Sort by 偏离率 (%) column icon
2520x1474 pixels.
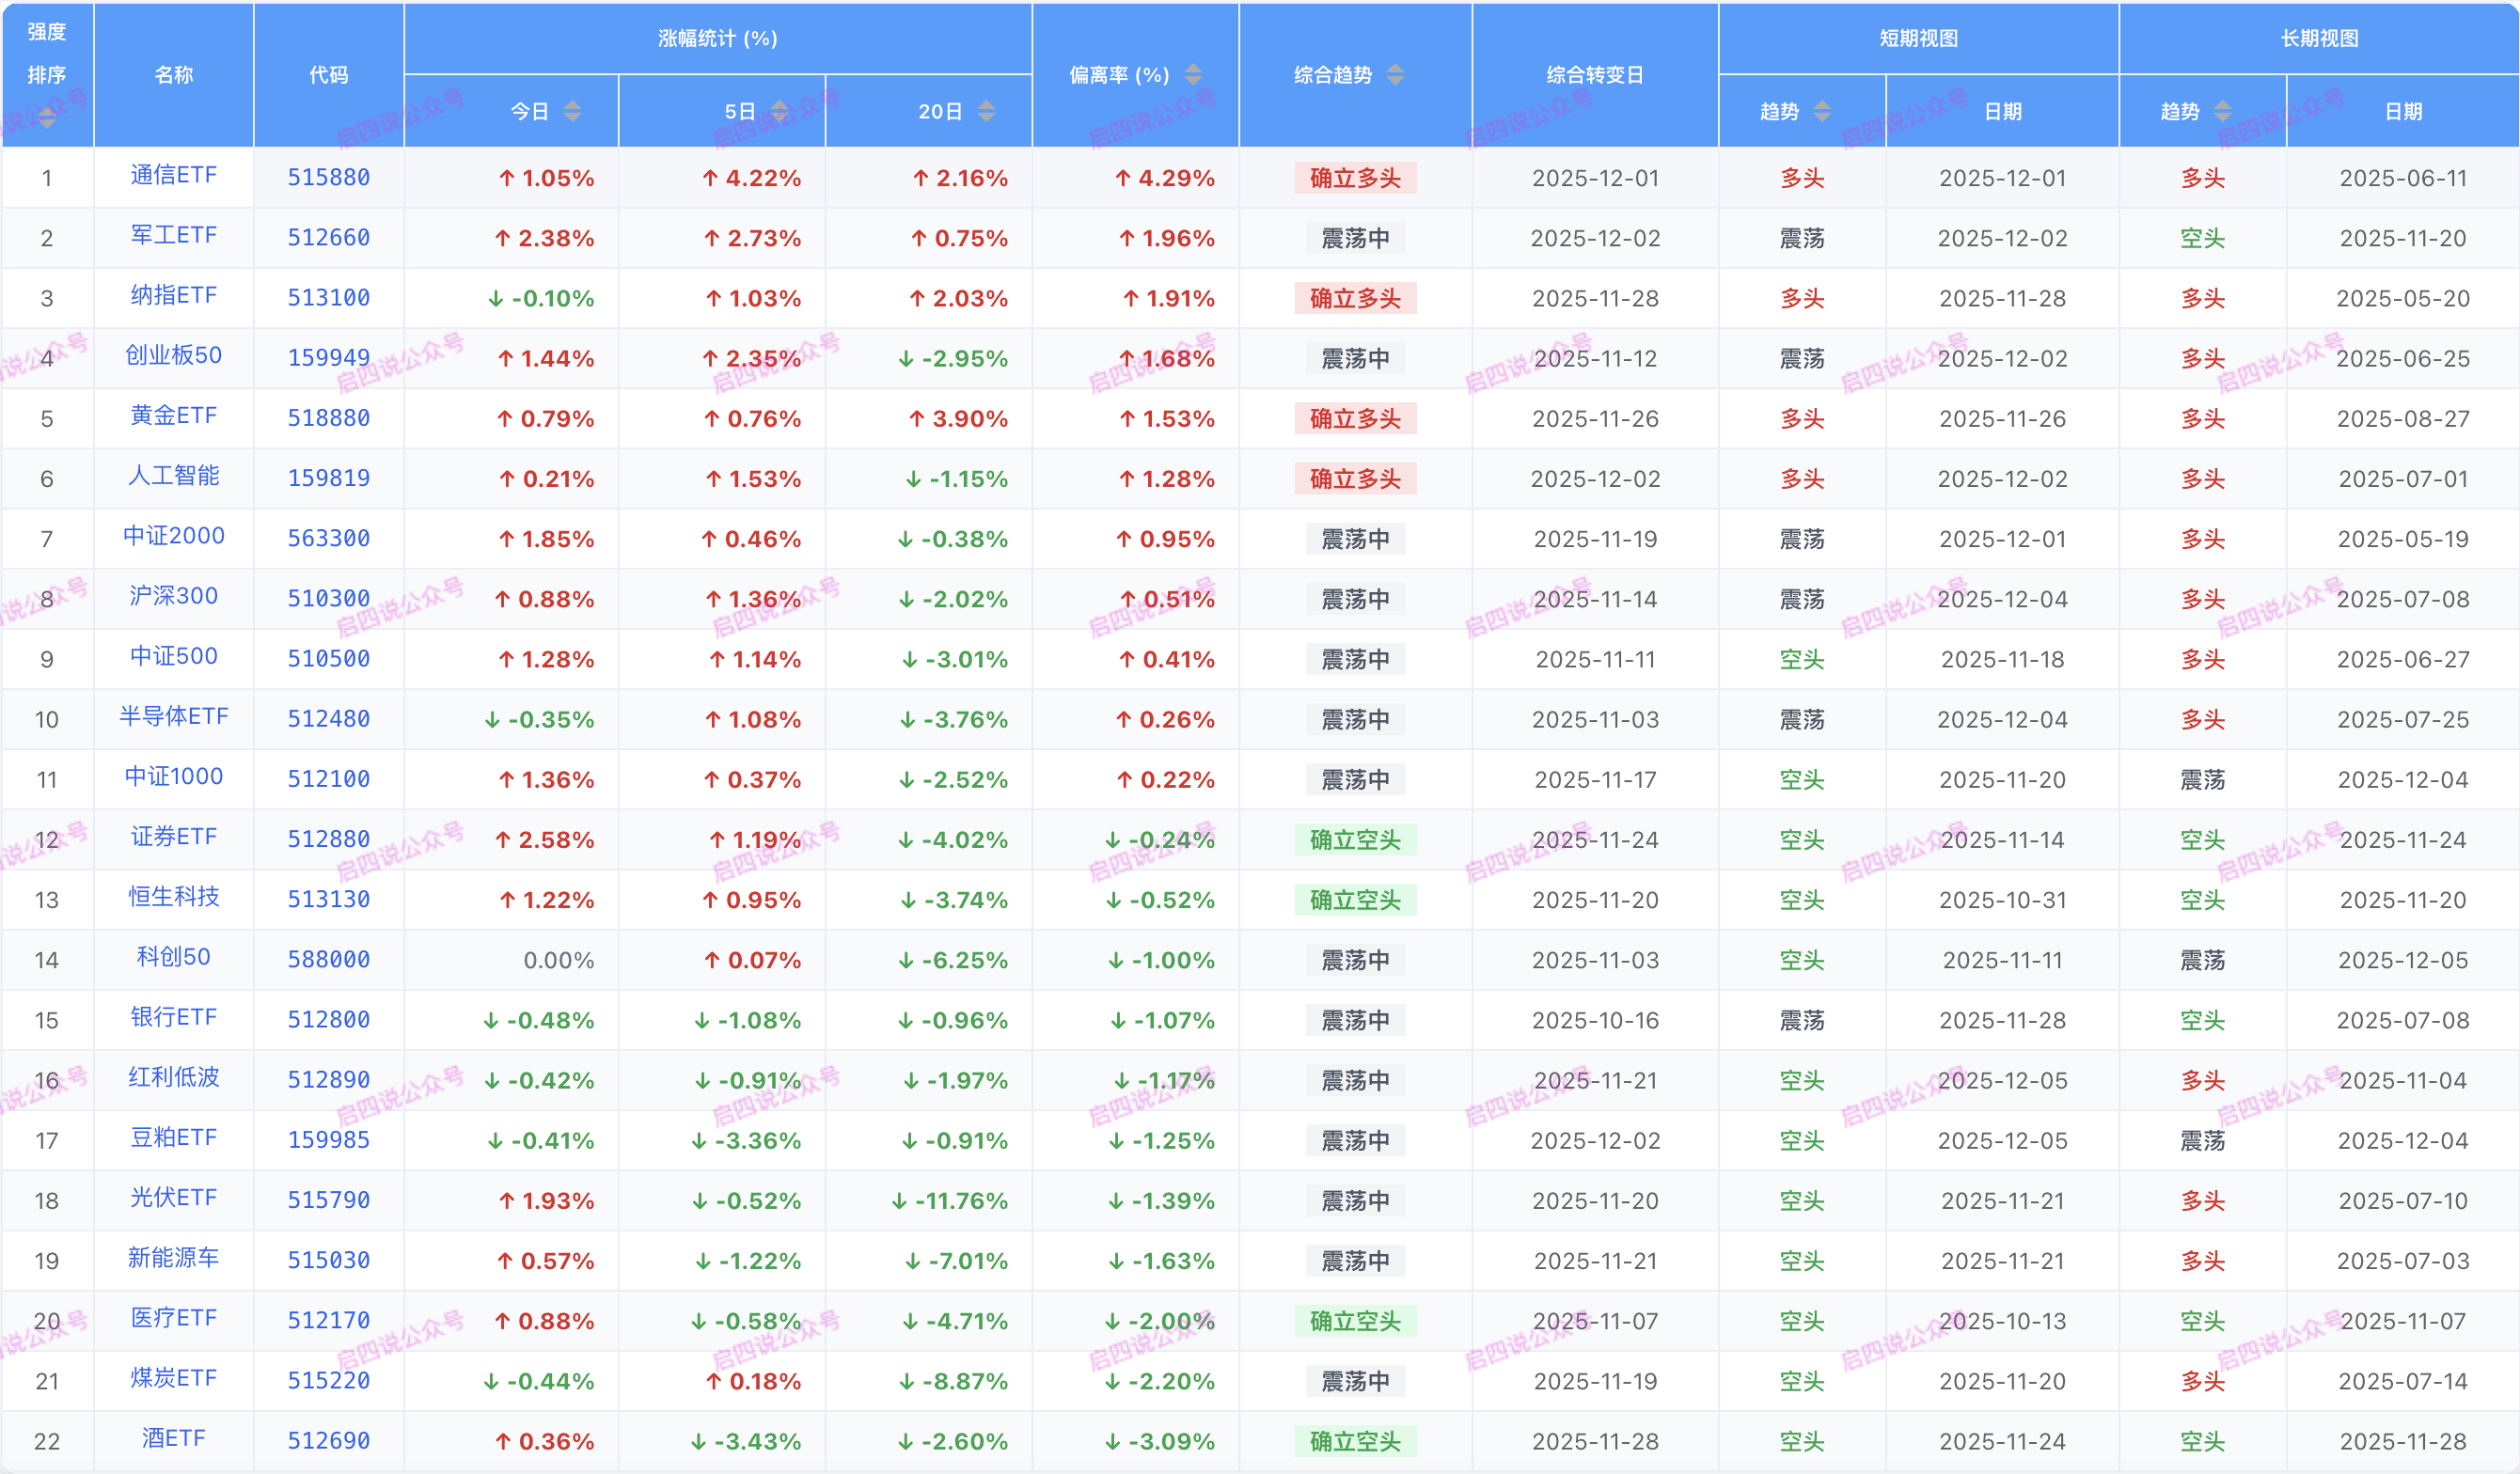coord(1193,75)
